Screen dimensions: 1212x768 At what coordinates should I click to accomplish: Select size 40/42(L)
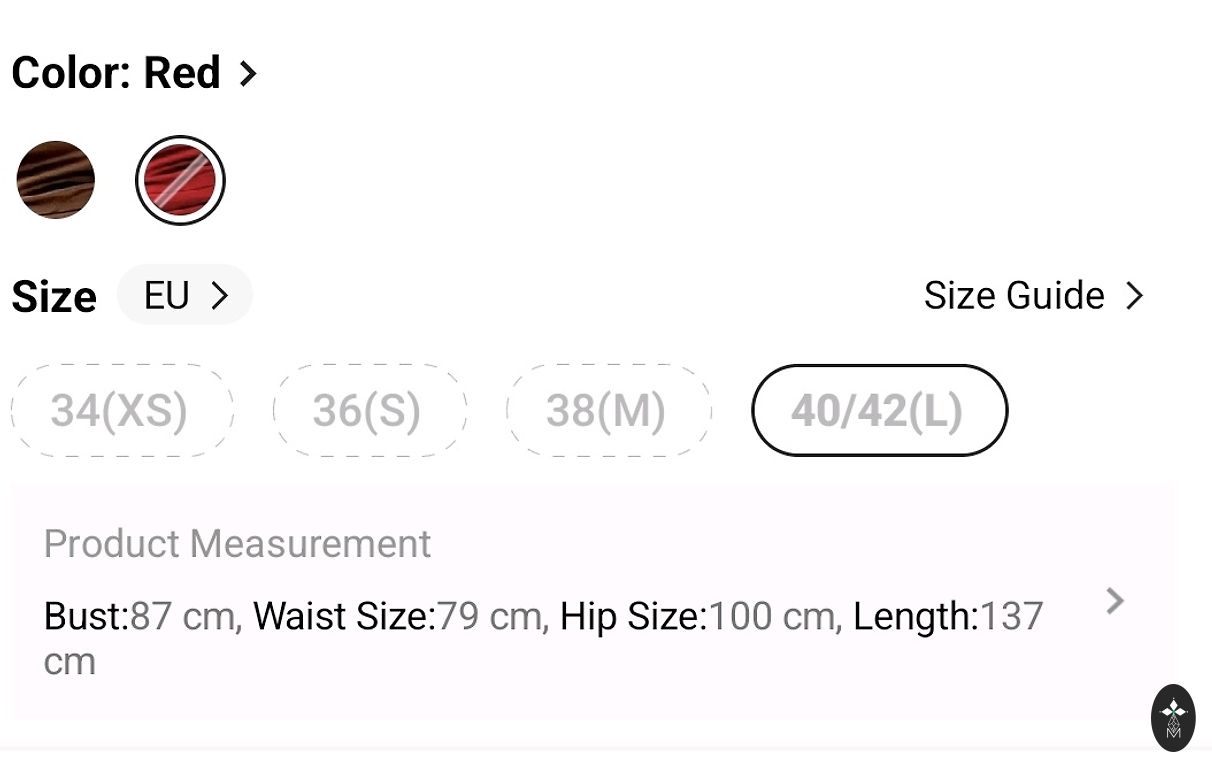click(x=879, y=410)
